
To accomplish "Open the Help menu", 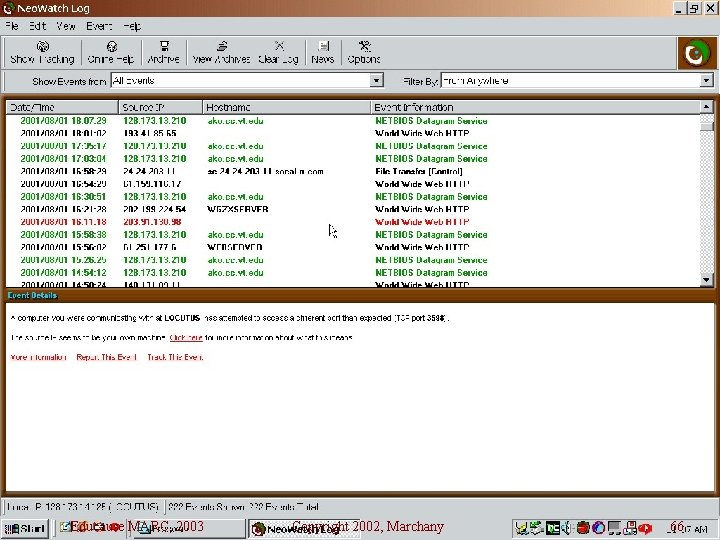I will tap(132, 26).
